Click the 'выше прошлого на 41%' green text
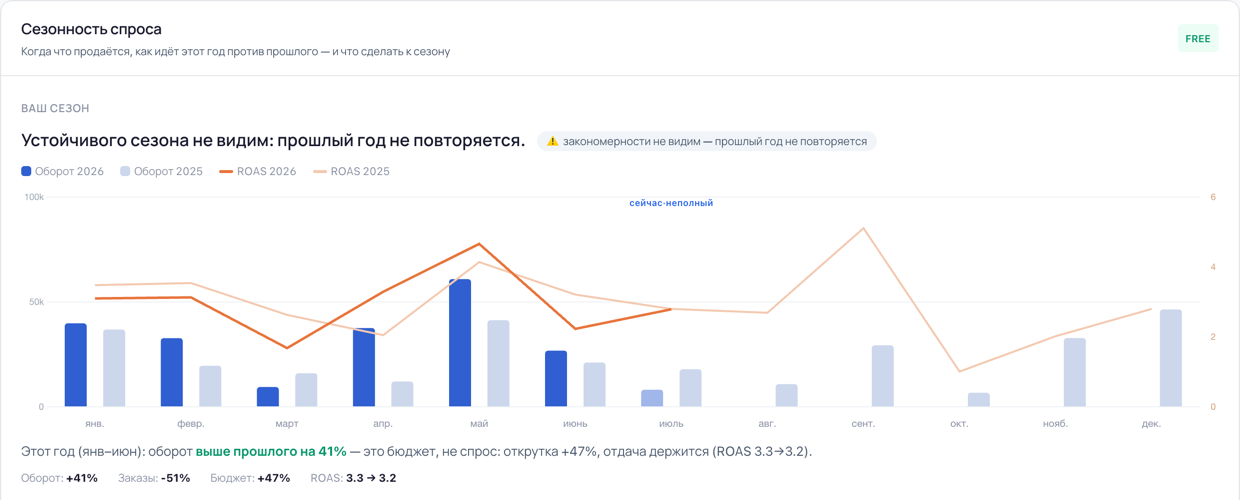The height and width of the screenshot is (500, 1240). click(x=271, y=451)
